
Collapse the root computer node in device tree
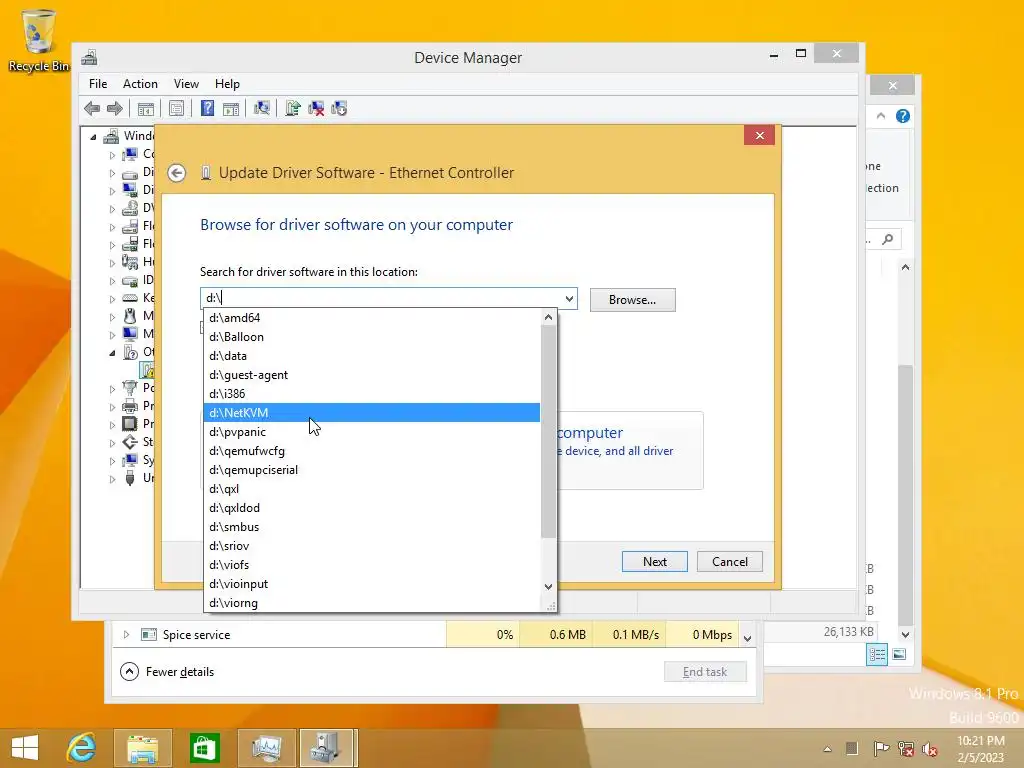(93, 137)
